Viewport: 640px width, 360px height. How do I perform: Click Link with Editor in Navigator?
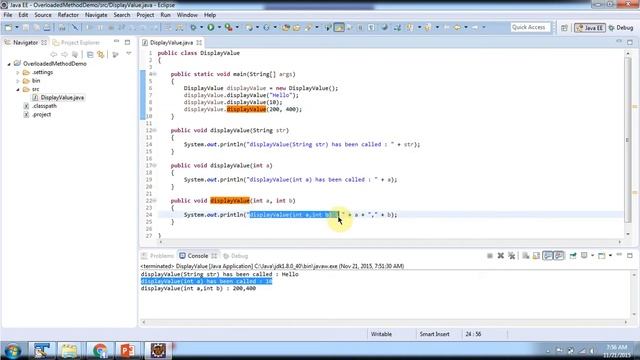click(100, 54)
